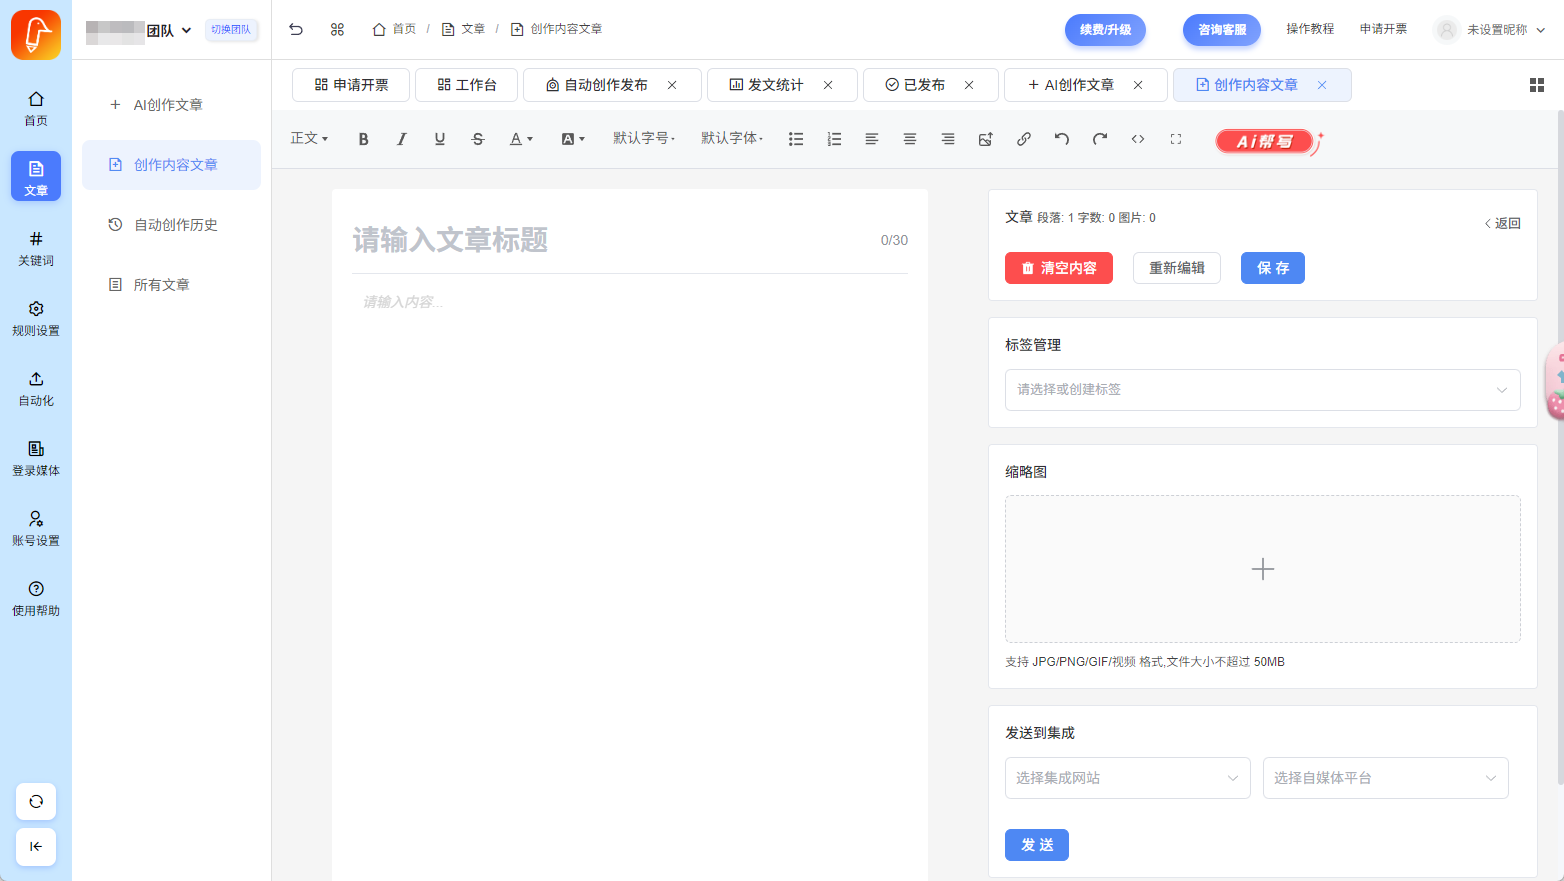Insert a hyperlink using the link icon

pyautogui.click(x=1024, y=139)
